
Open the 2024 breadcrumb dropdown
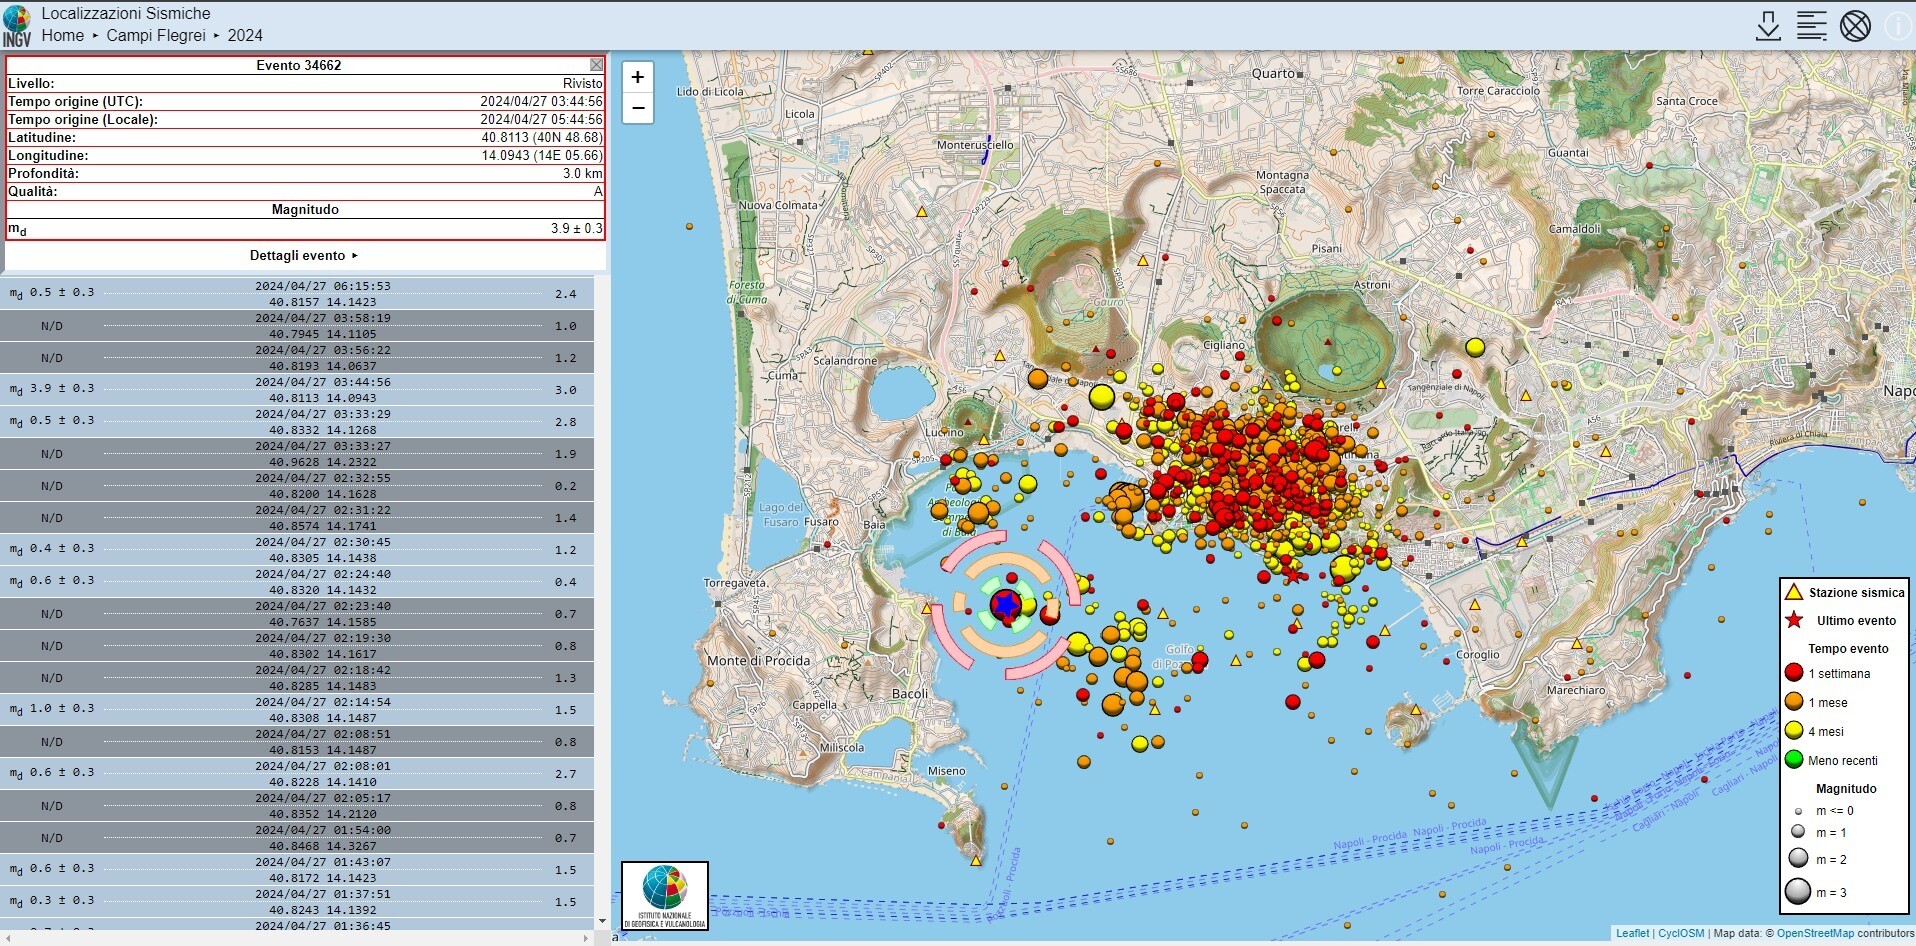245,35
